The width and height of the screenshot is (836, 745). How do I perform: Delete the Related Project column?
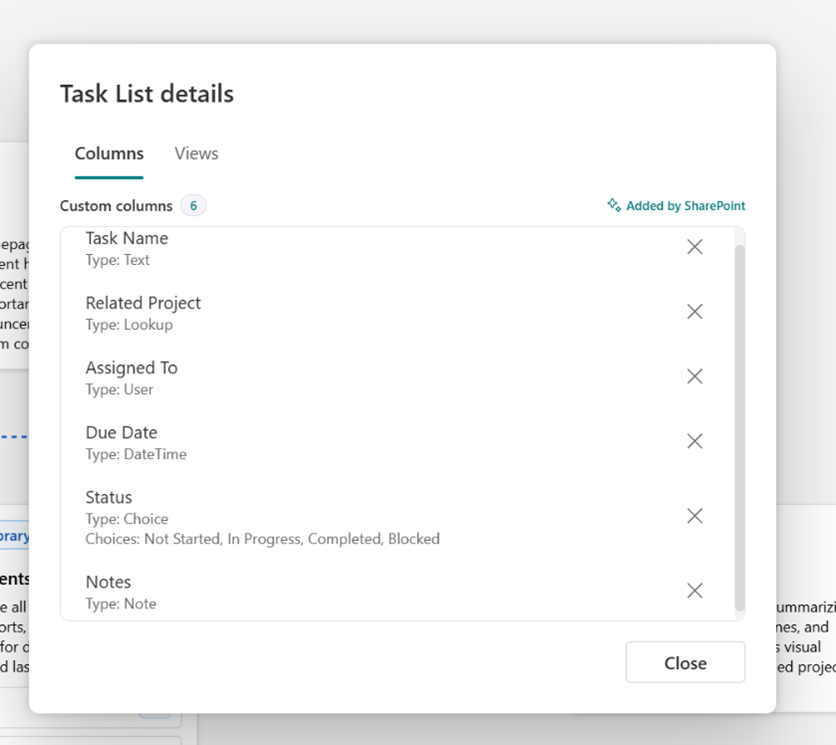tap(695, 311)
